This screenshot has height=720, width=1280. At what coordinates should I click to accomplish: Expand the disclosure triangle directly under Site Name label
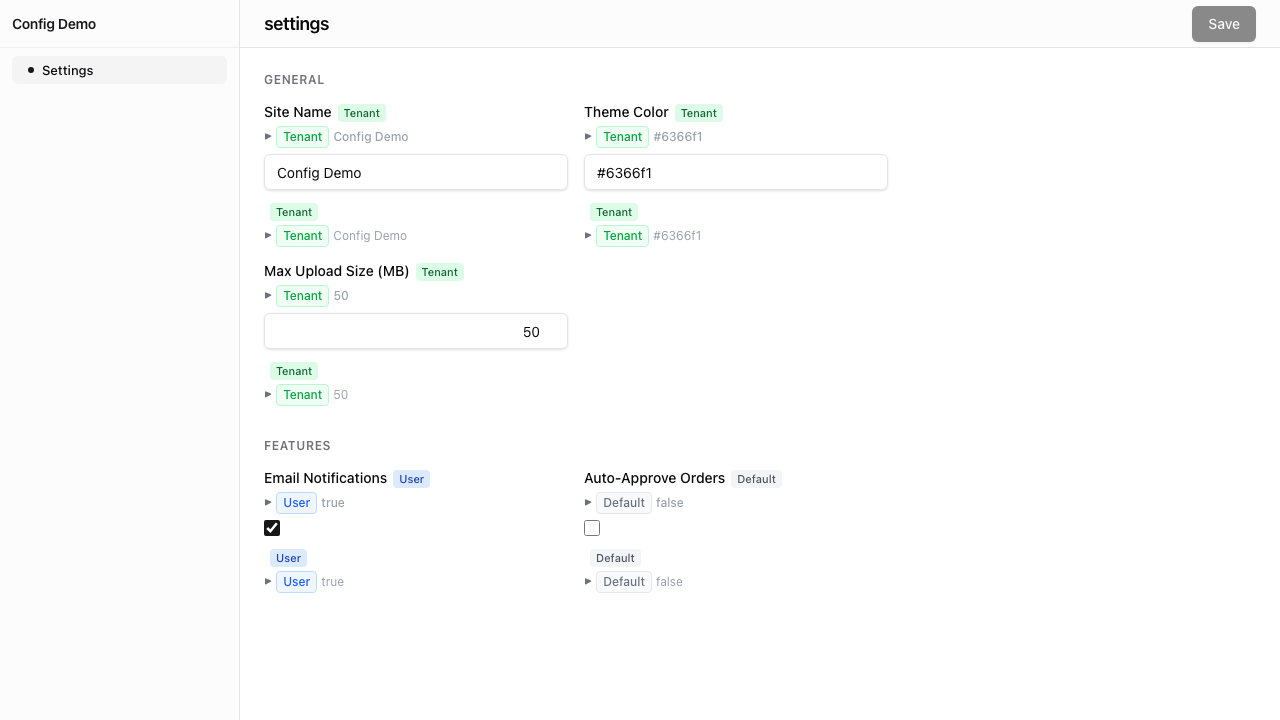click(x=268, y=136)
